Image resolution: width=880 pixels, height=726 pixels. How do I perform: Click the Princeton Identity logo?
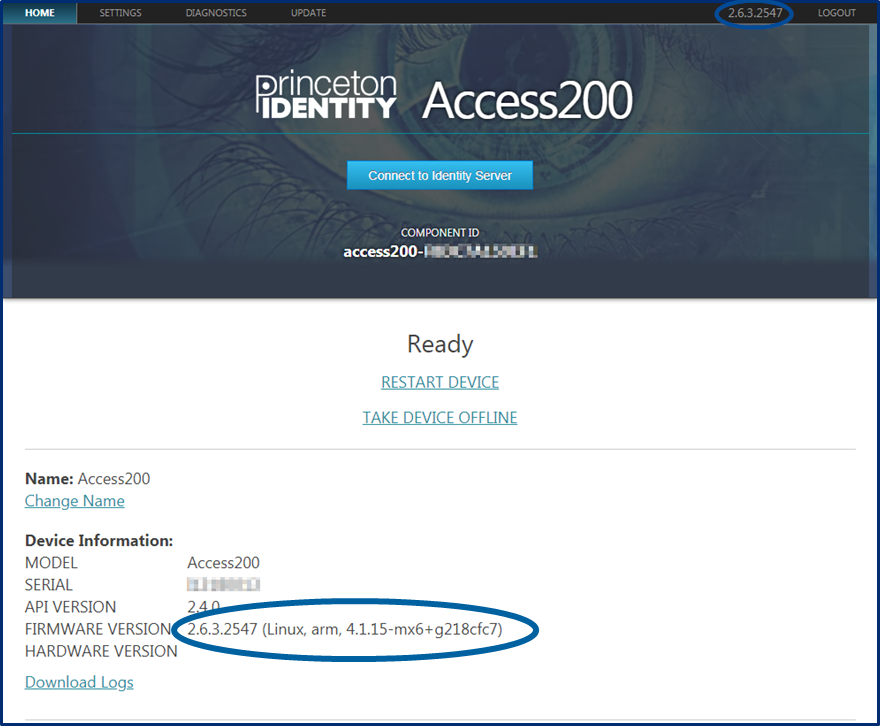pos(326,95)
